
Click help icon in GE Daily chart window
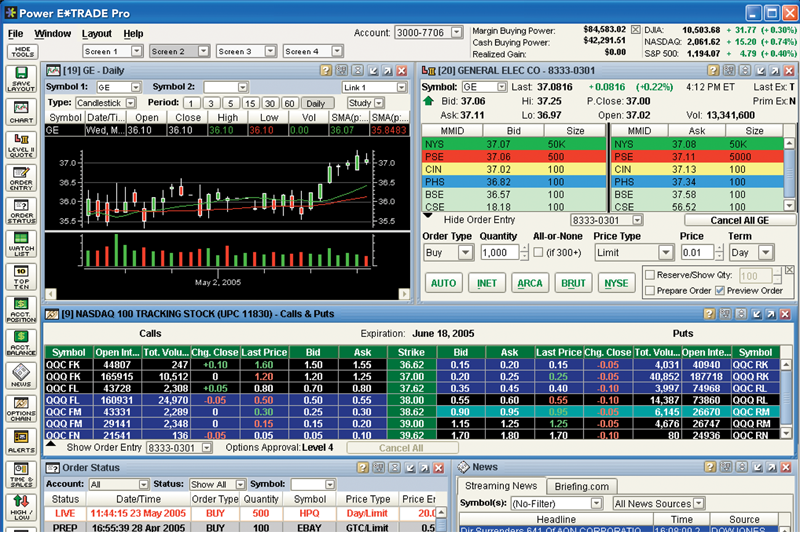pos(326,70)
